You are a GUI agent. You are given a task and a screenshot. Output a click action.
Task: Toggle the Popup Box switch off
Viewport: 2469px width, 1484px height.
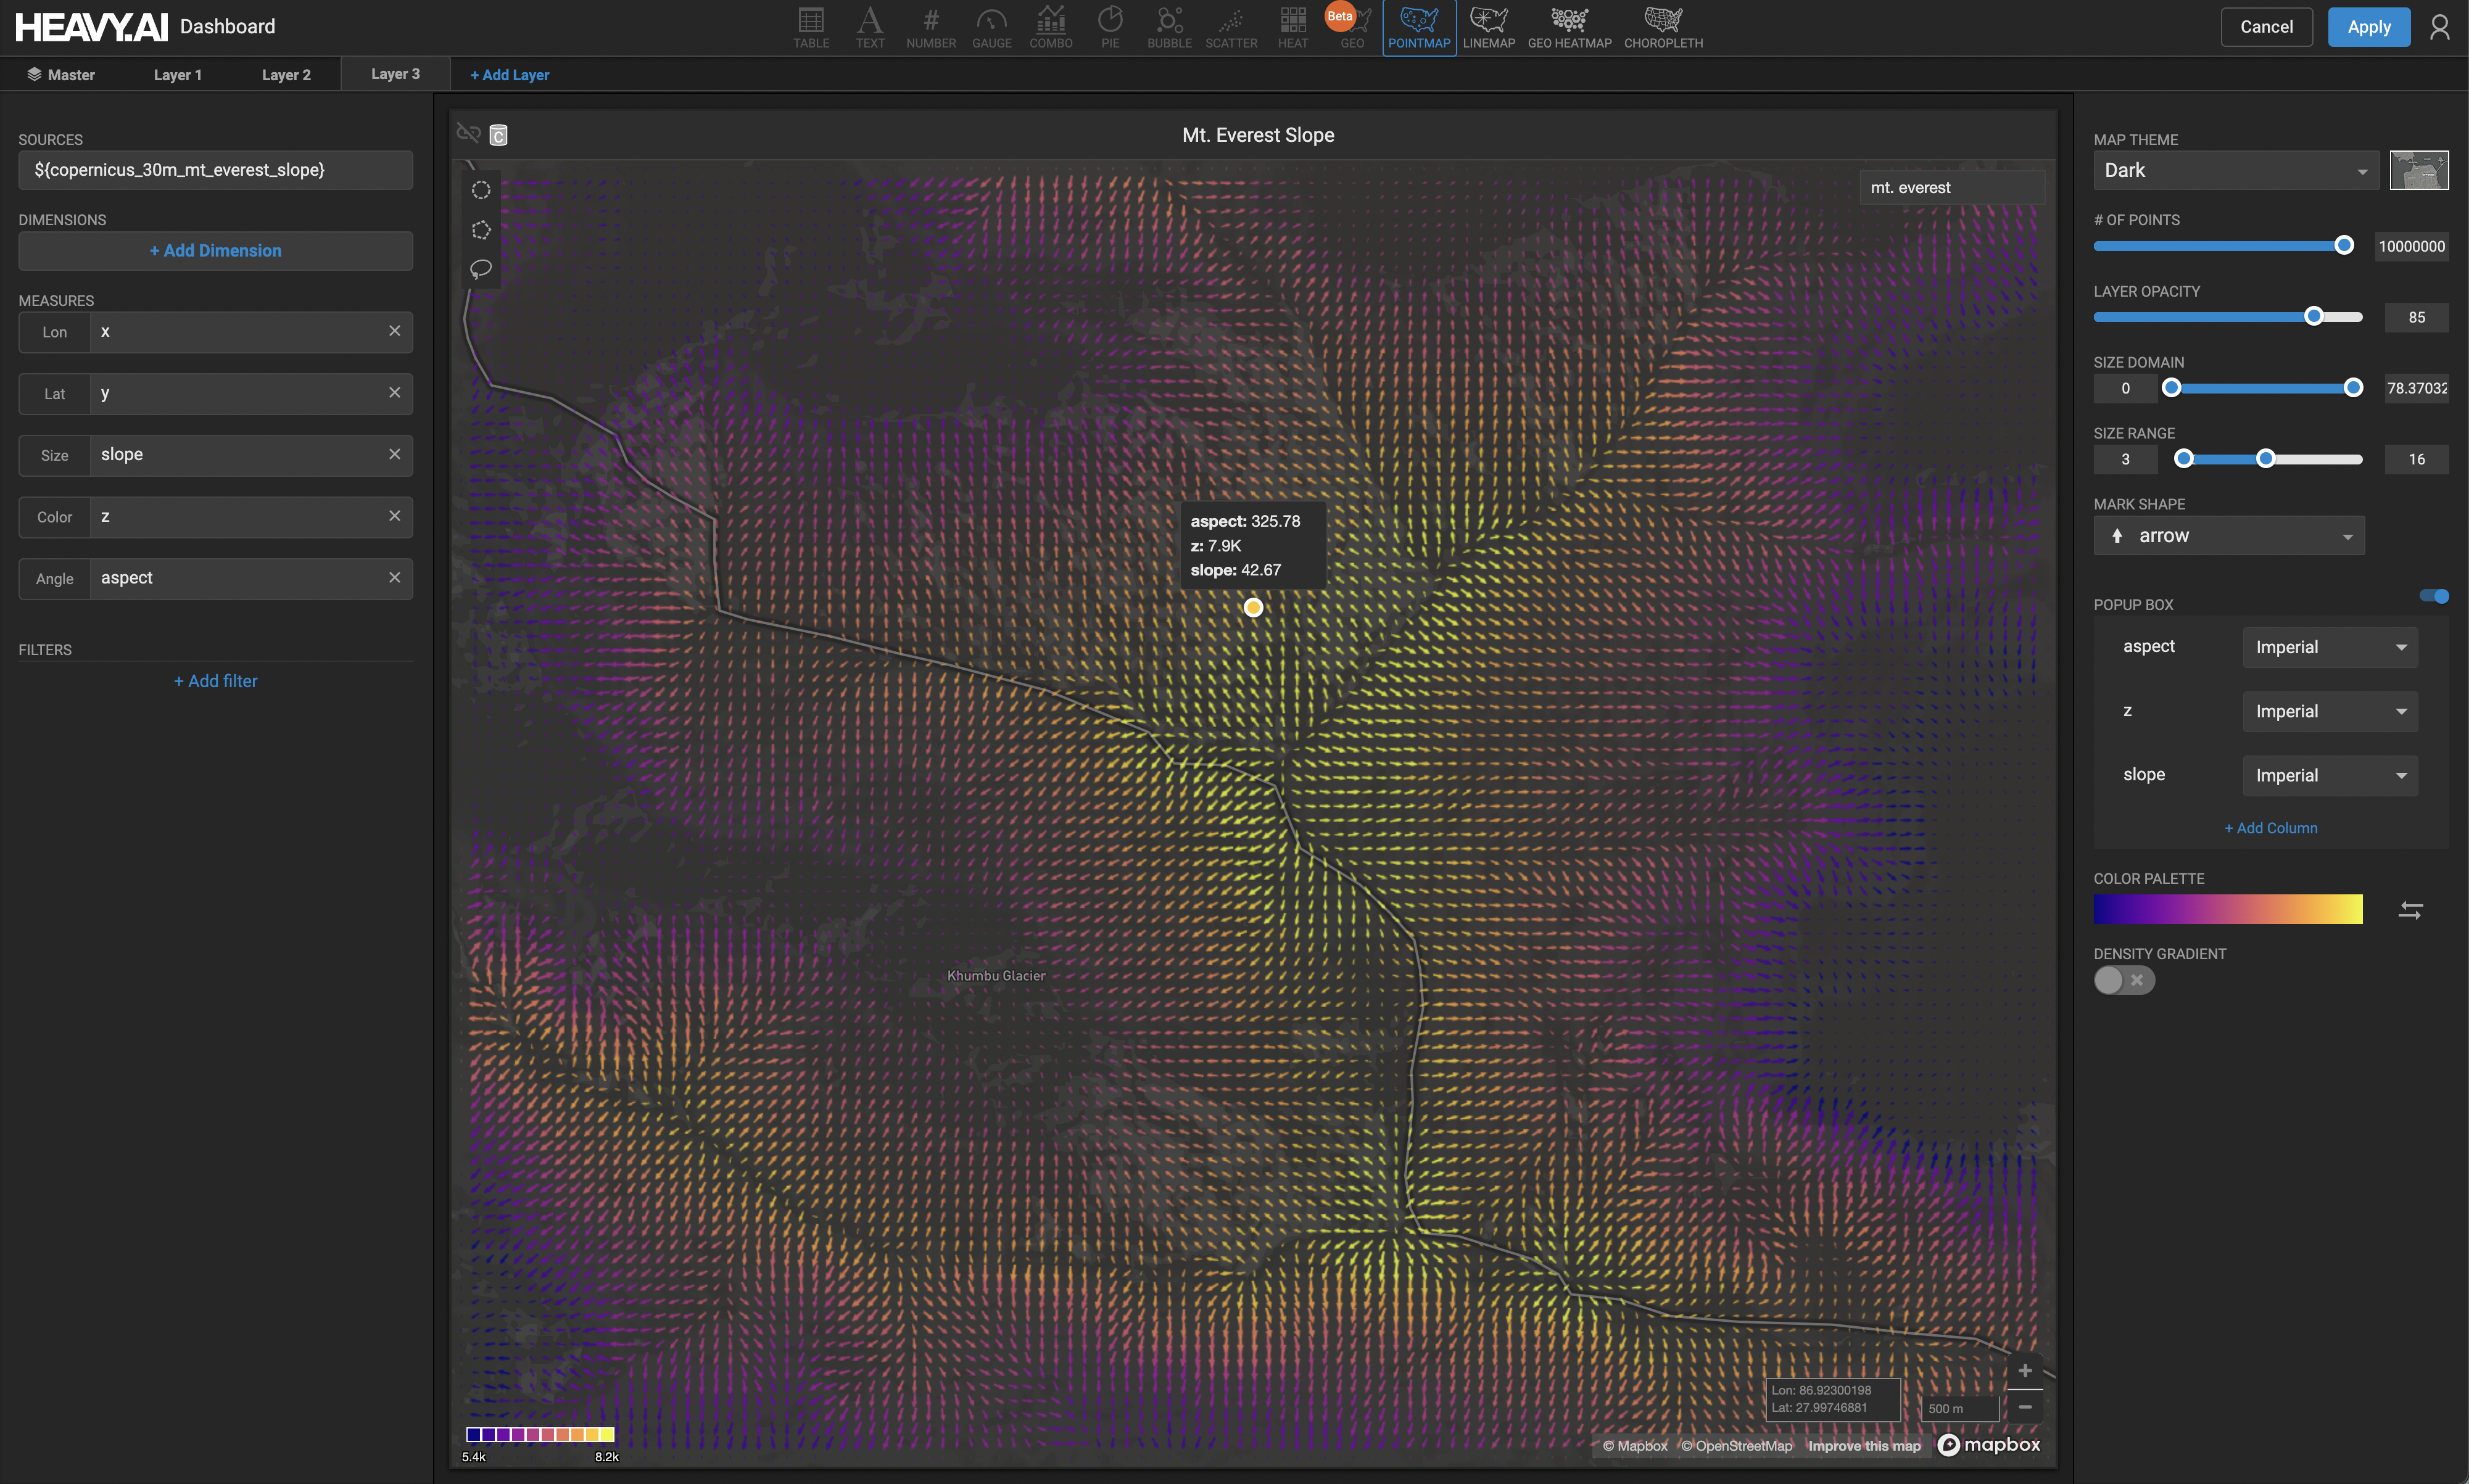point(2433,596)
